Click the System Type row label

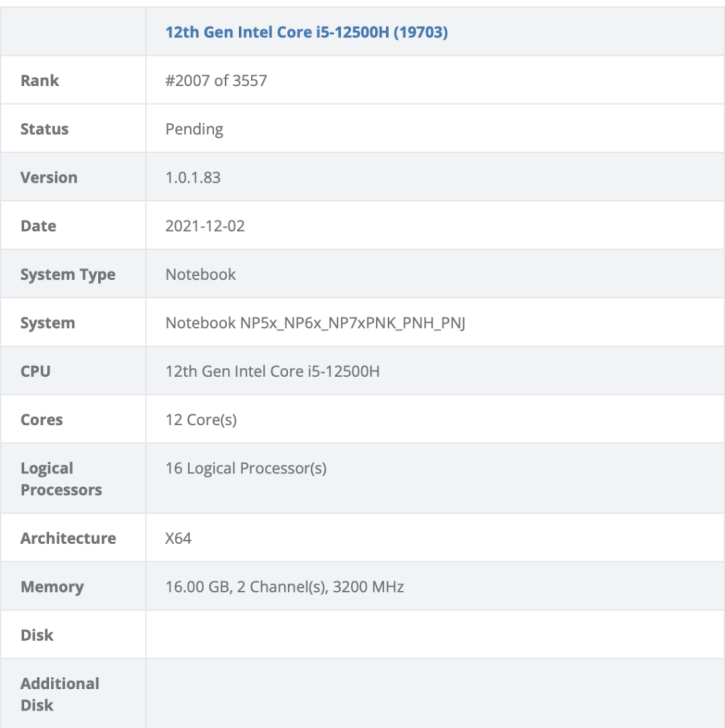pos(68,274)
